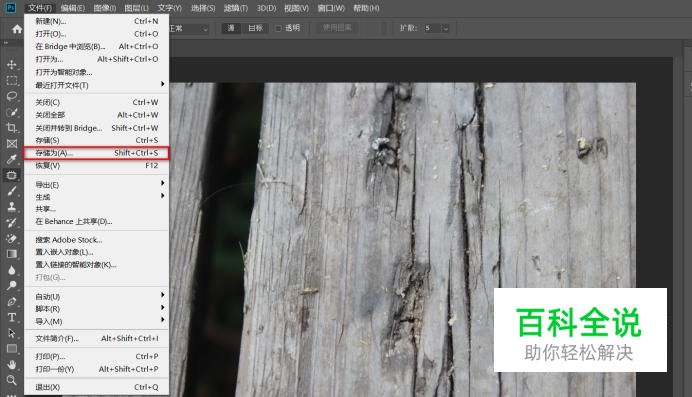Click the 扩散 value input field
The height and width of the screenshot is (397, 692).
pyautogui.click(x=431, y=28)
